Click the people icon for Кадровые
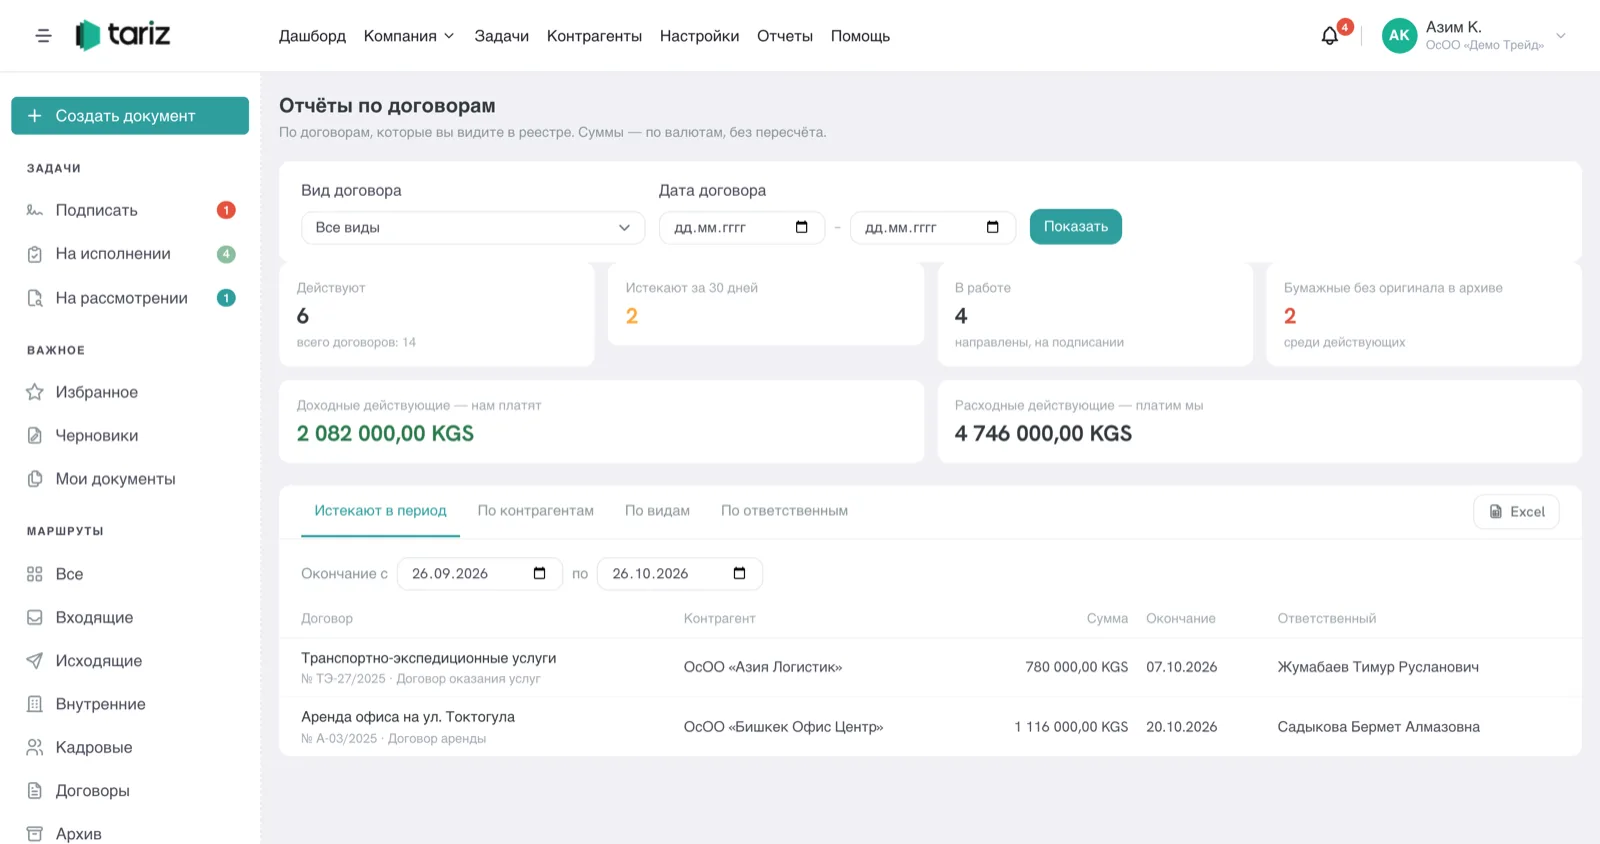1600x844 pixels. [35, 747]
